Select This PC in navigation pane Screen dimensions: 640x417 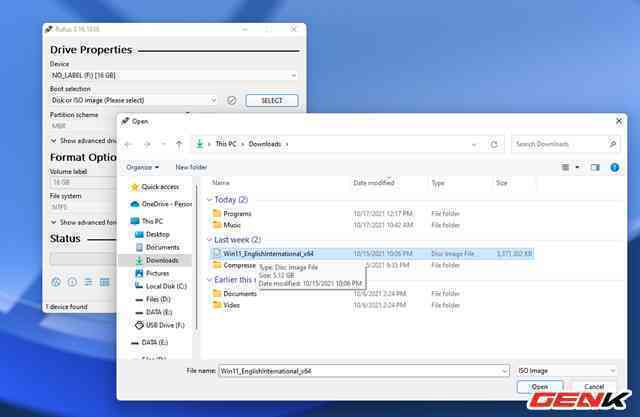147,221
